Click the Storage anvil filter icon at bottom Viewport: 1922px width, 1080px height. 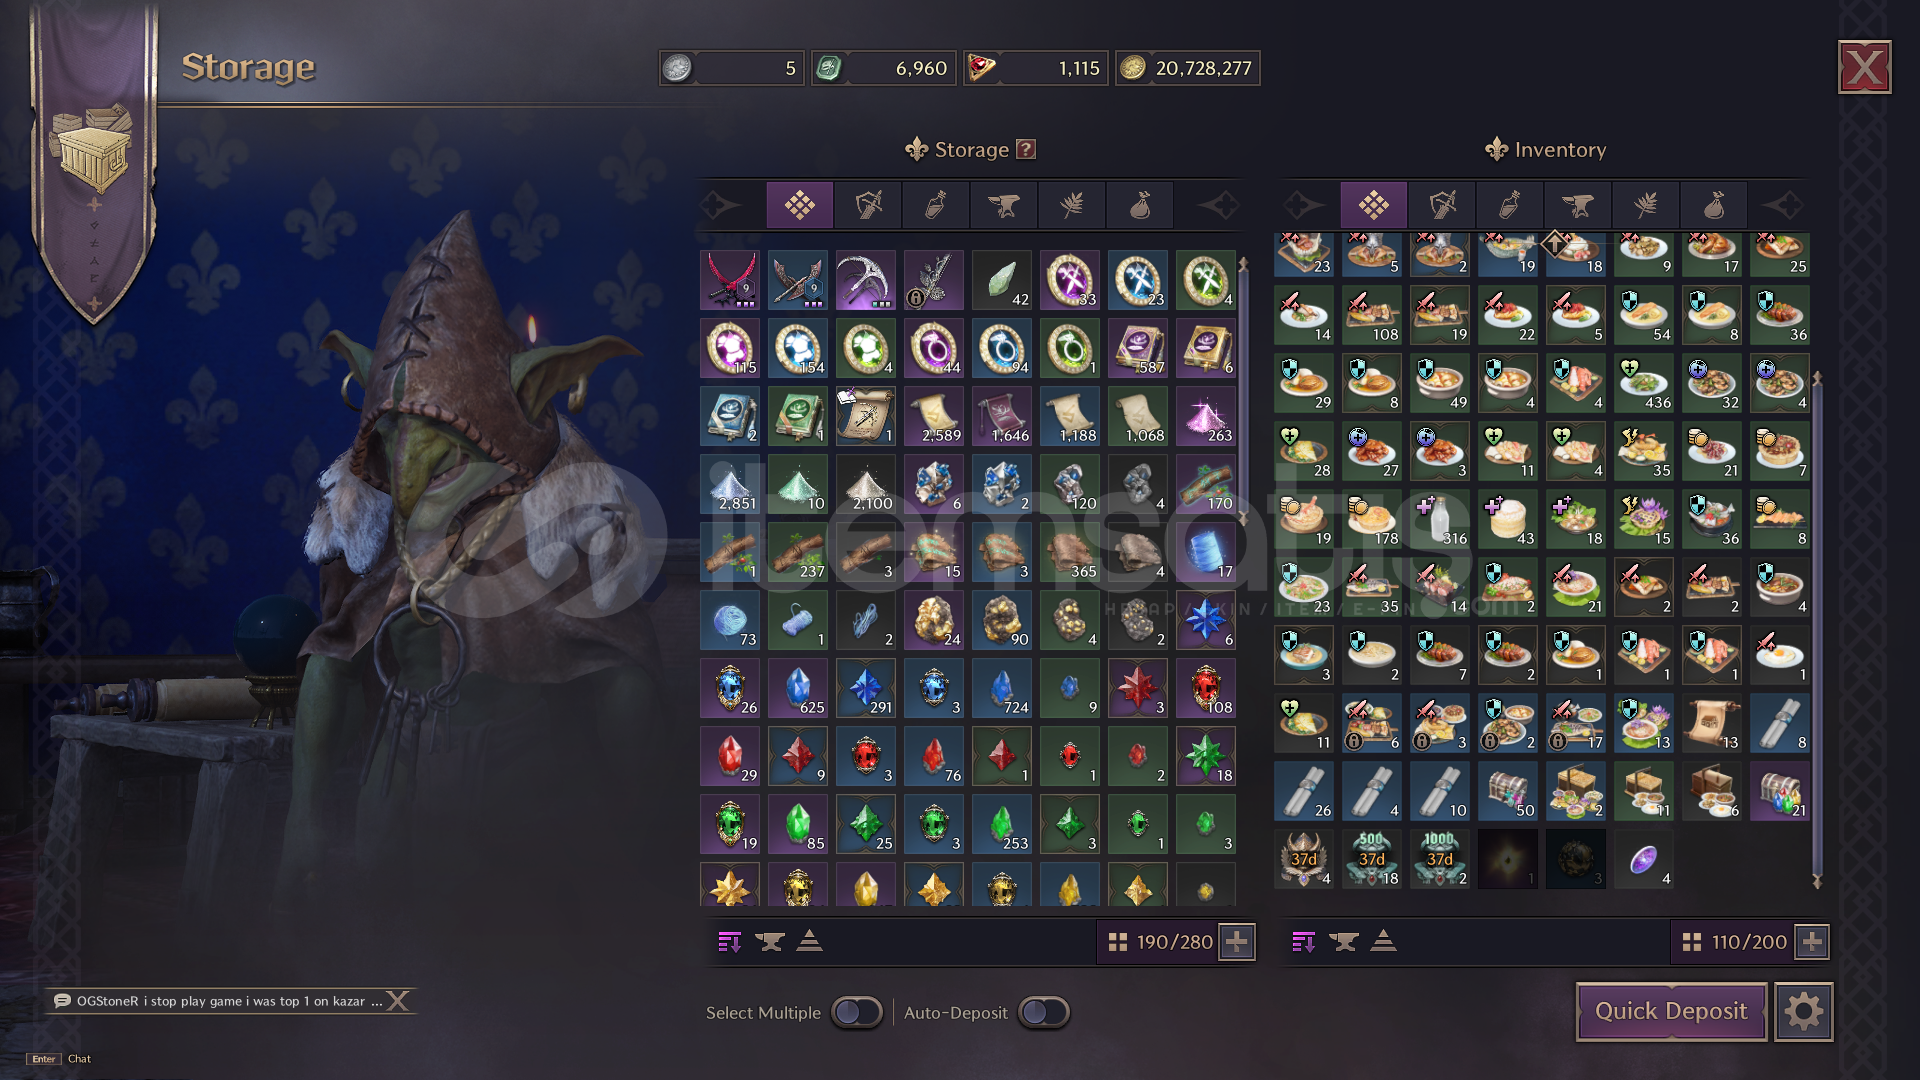[770, 942]
